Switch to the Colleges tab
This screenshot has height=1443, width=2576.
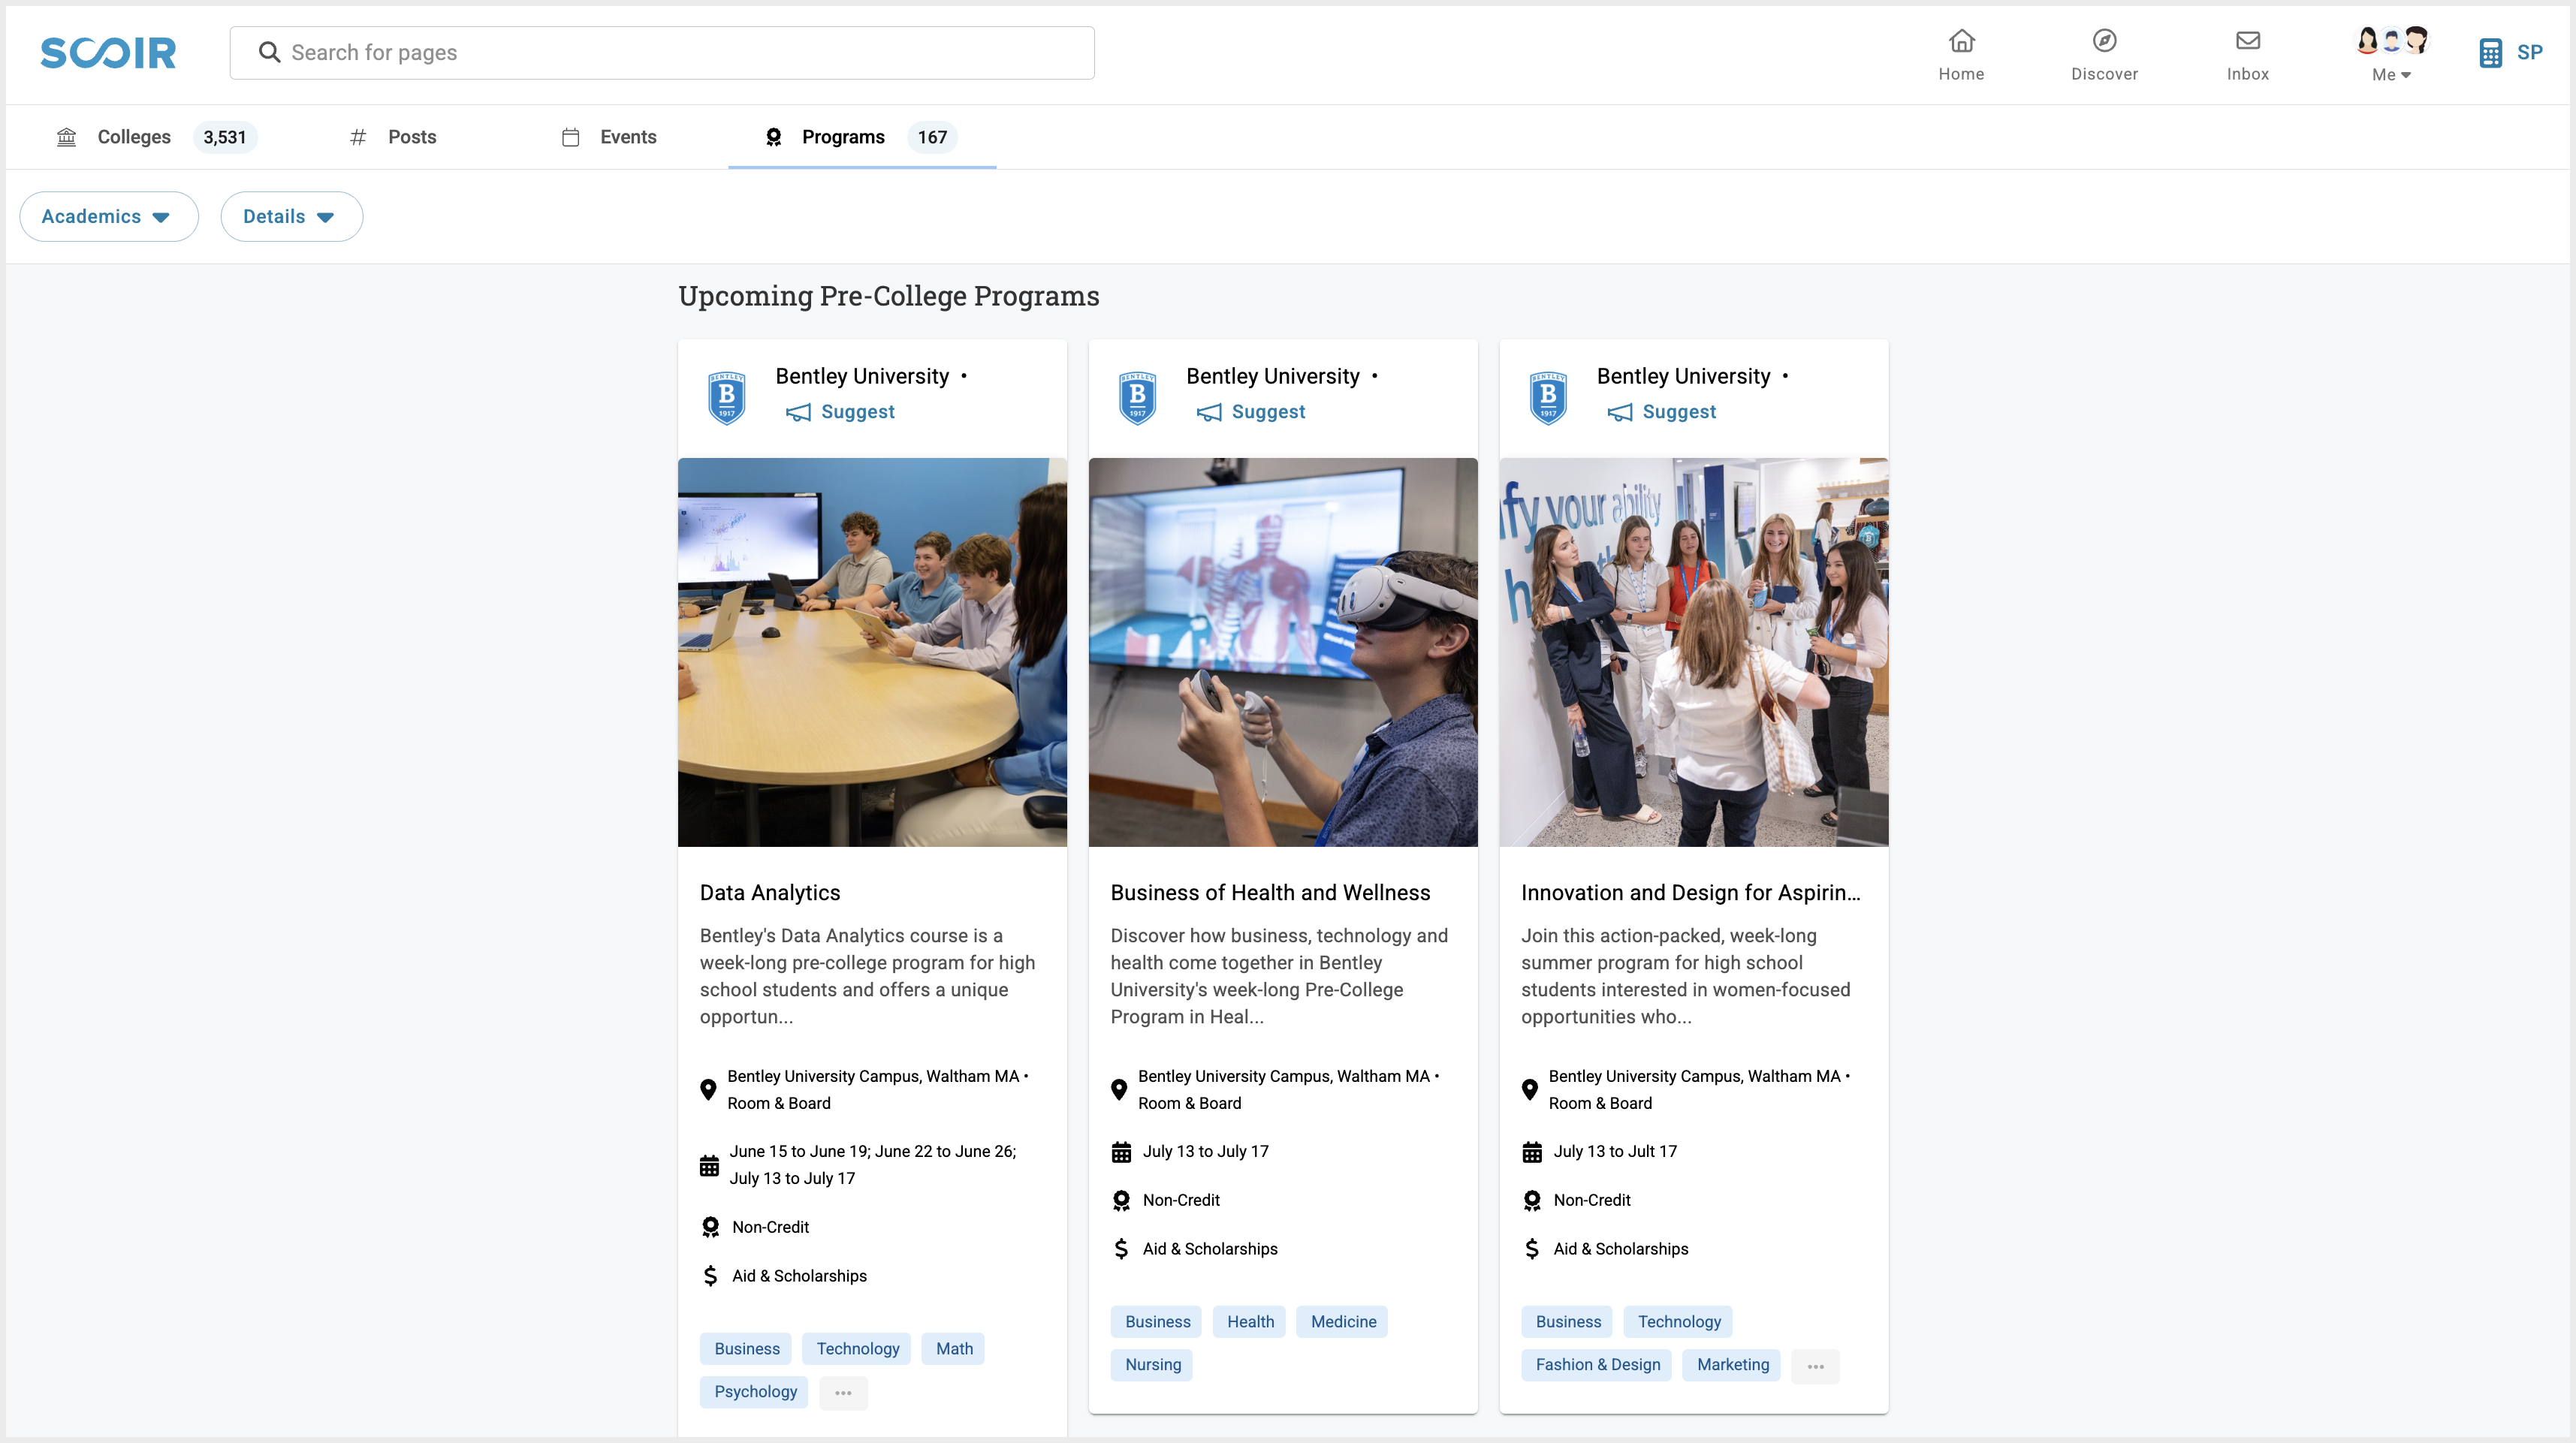134,137
